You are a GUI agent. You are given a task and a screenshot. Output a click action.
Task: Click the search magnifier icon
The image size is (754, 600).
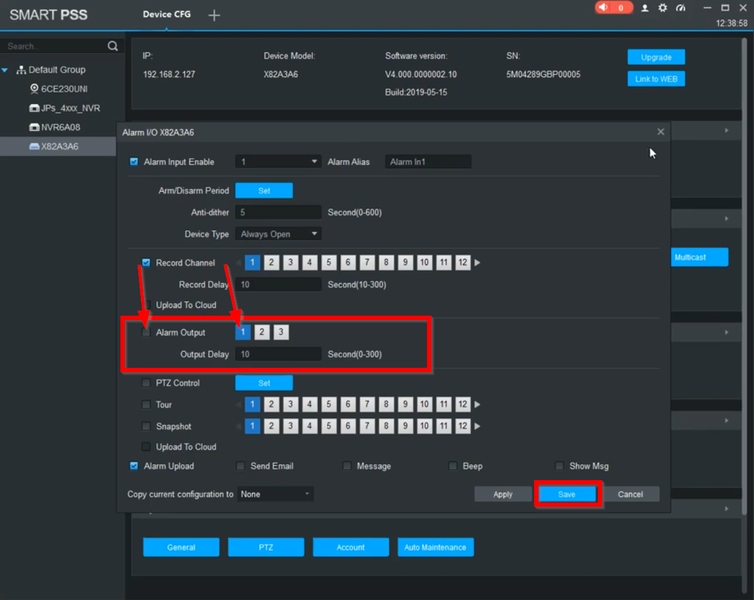tap(113, 46)
